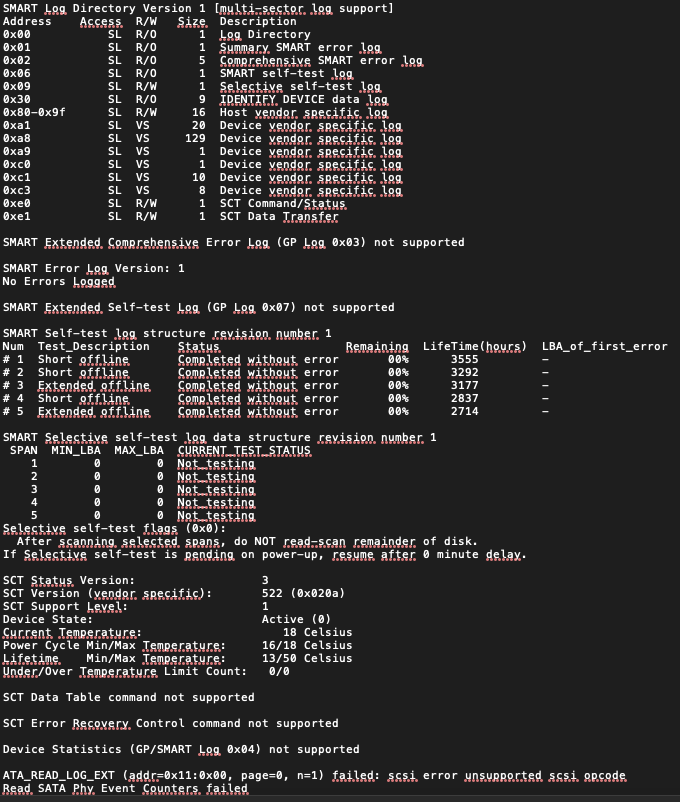Click the "IDENTIFY DEVICE data log" entry
Image resolution: width=680 pixels, height=802 pixels.
[x=303, y=99]
